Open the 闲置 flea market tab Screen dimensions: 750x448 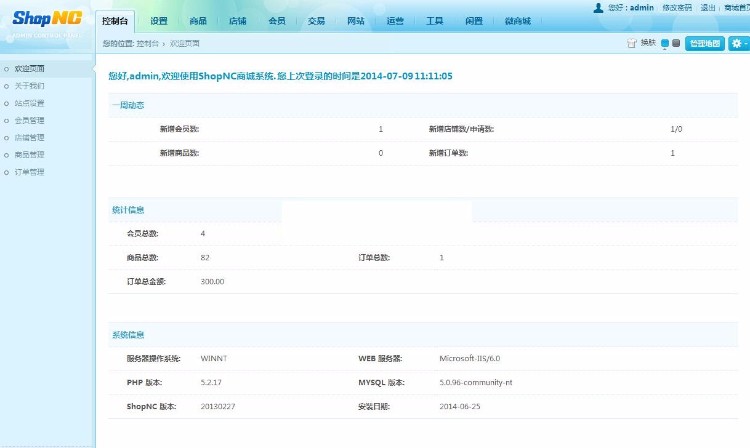(x=474, y=21)
